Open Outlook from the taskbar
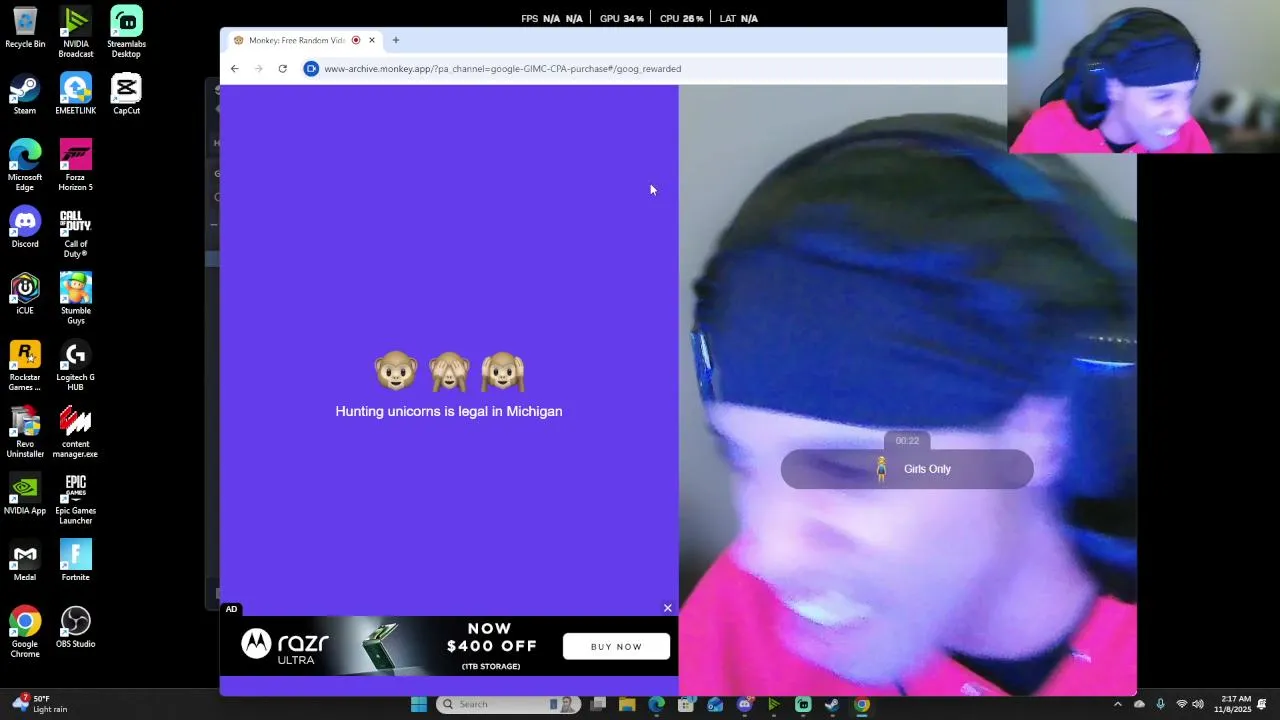1280x720 pixels. pyautogui.click(x=715, y=704)
